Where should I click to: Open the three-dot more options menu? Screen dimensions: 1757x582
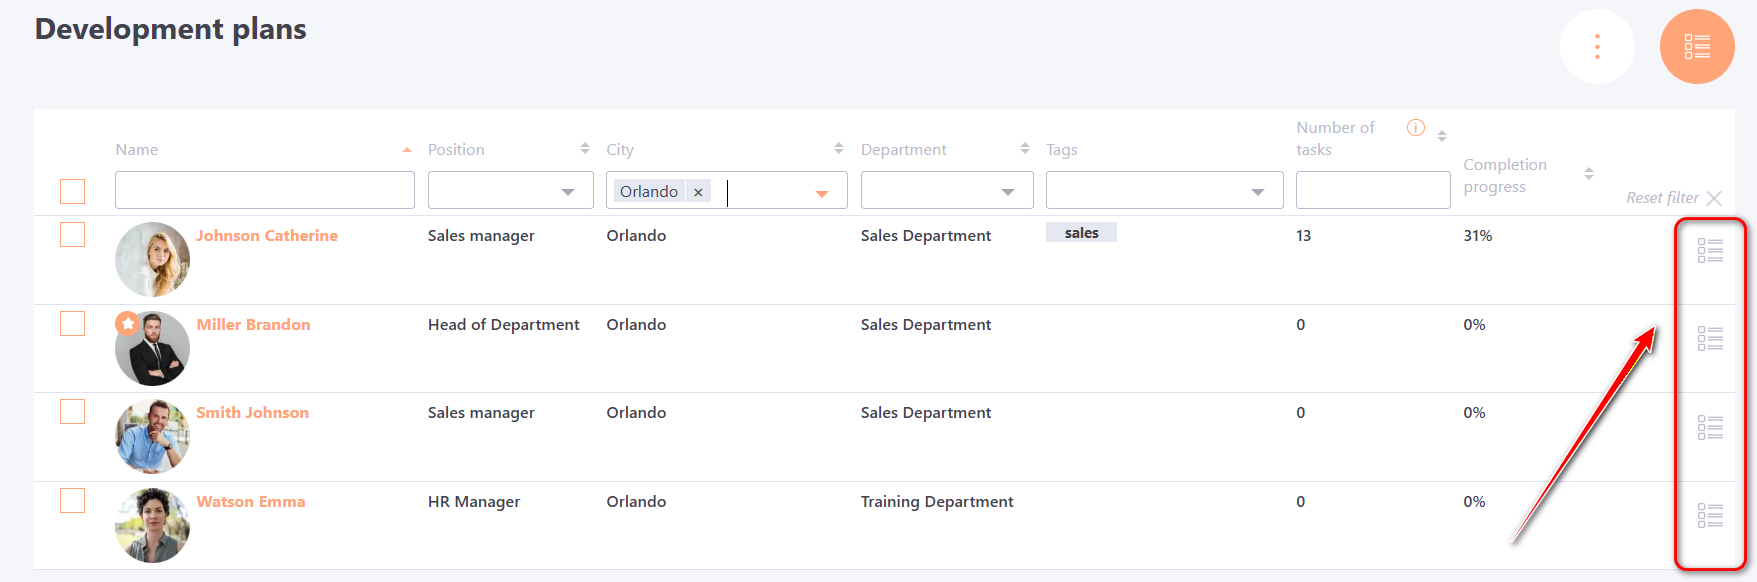click(x=1597, y=47)
